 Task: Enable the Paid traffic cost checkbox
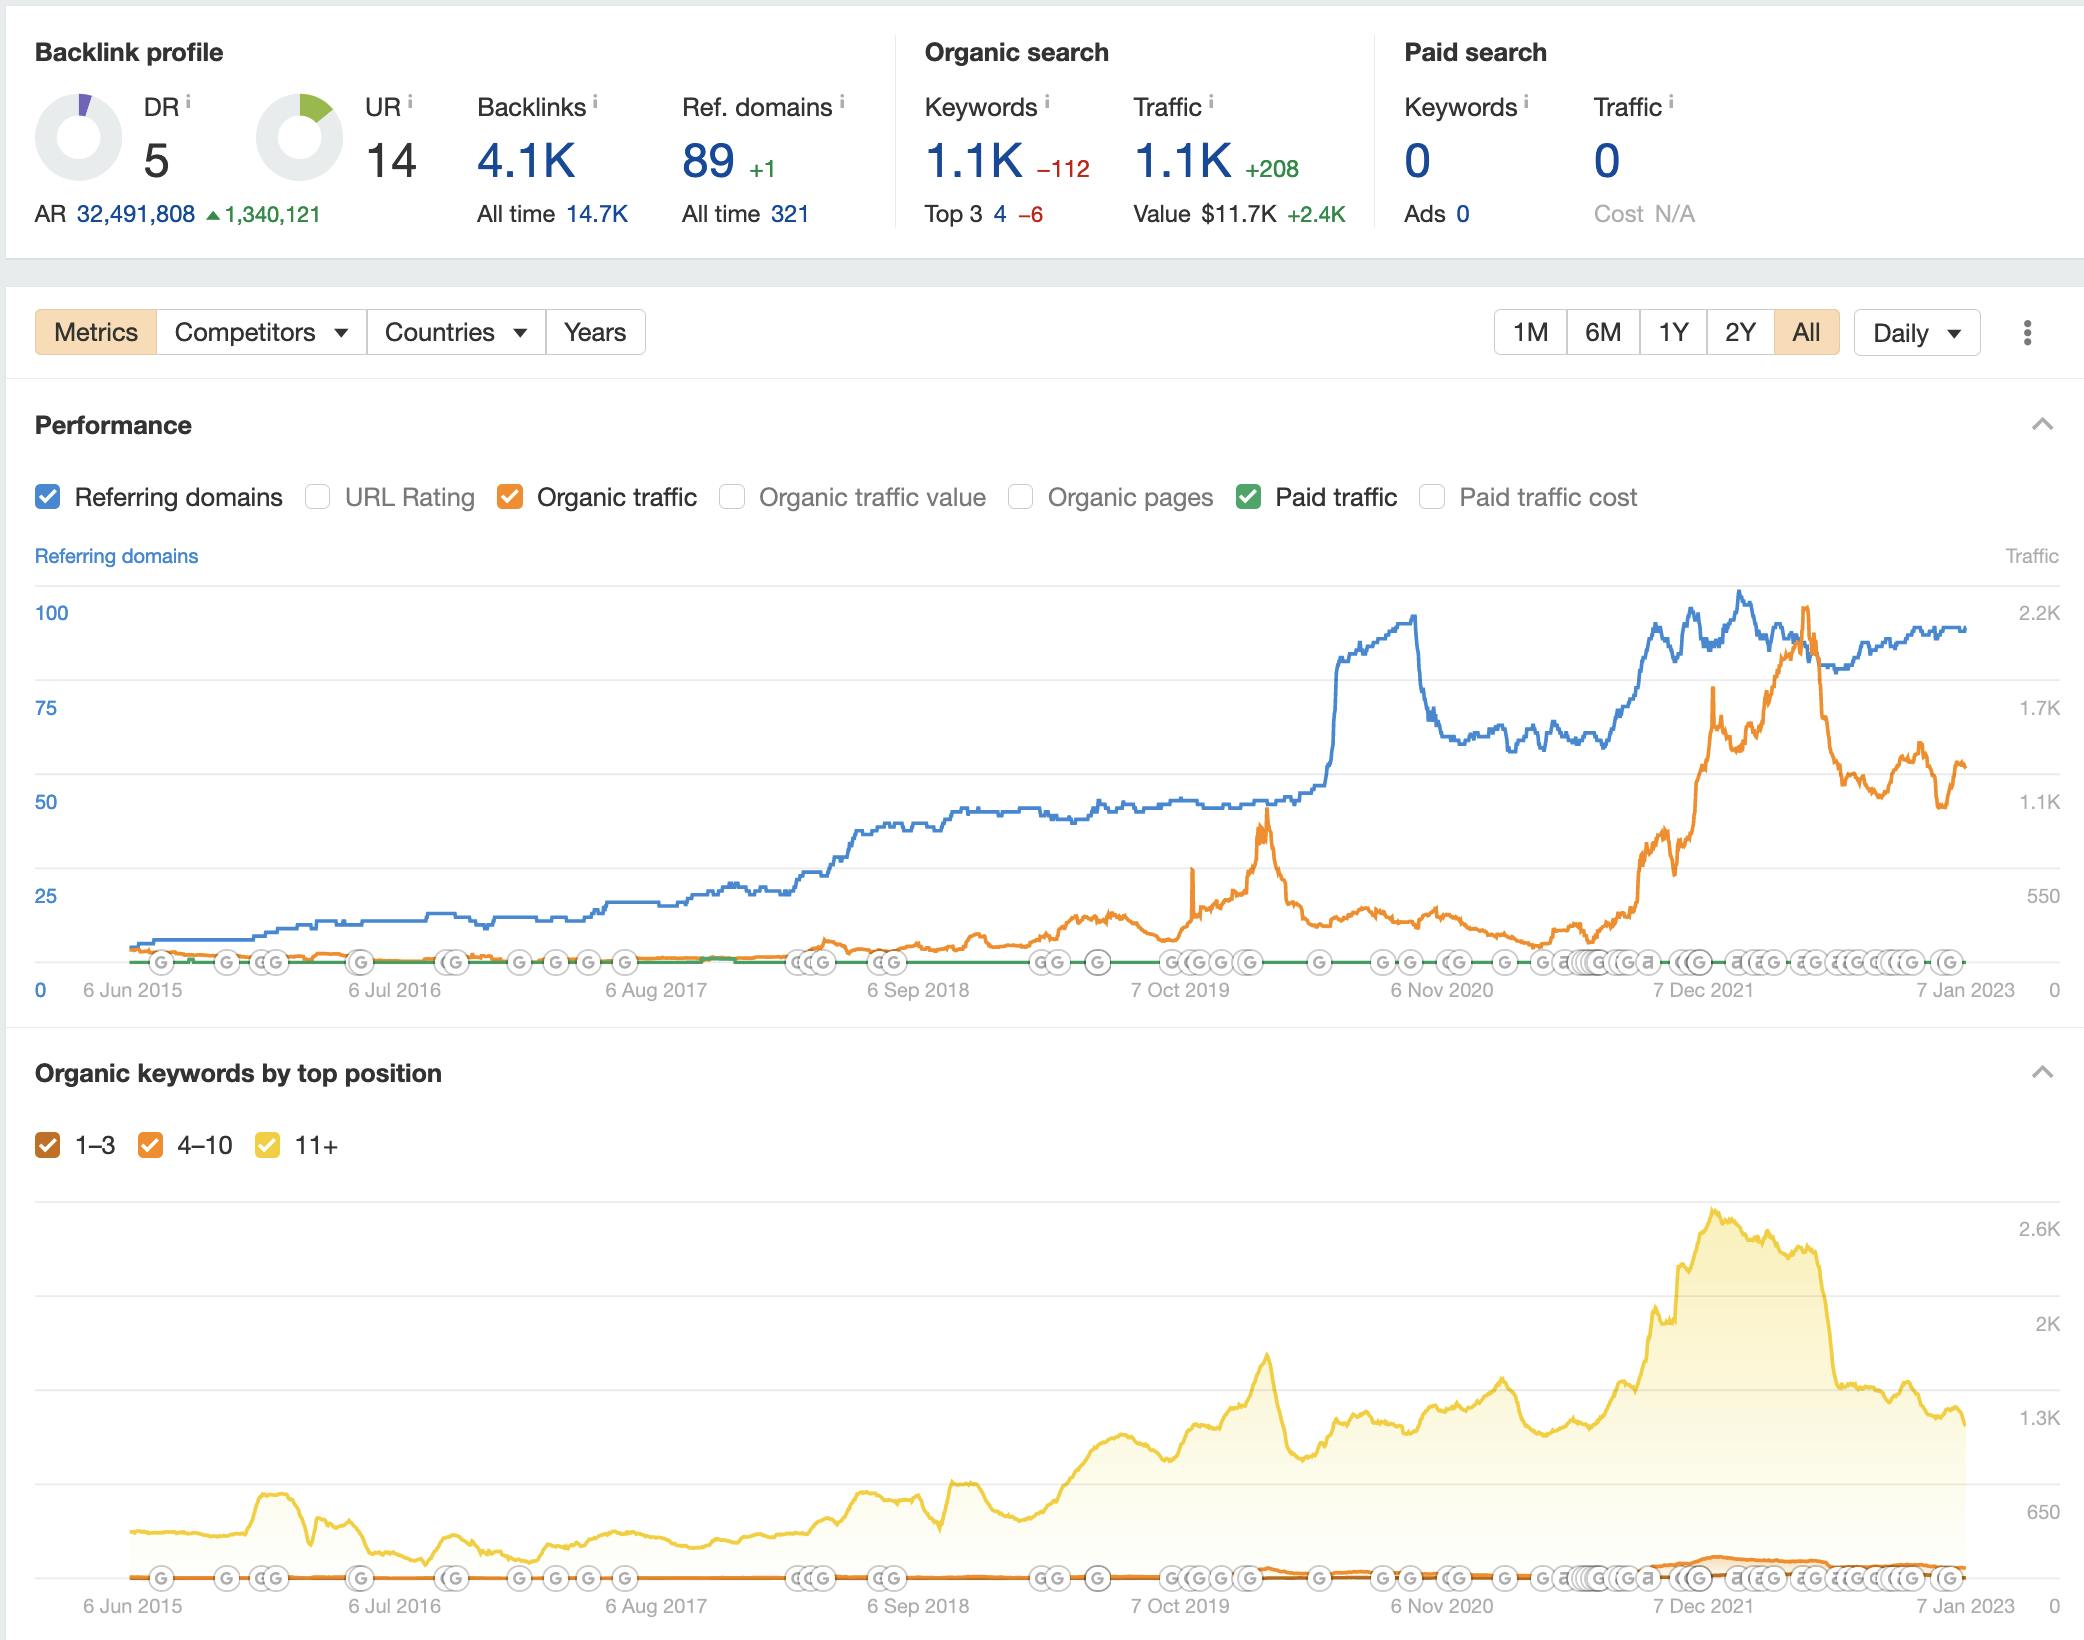[1432, 497]
